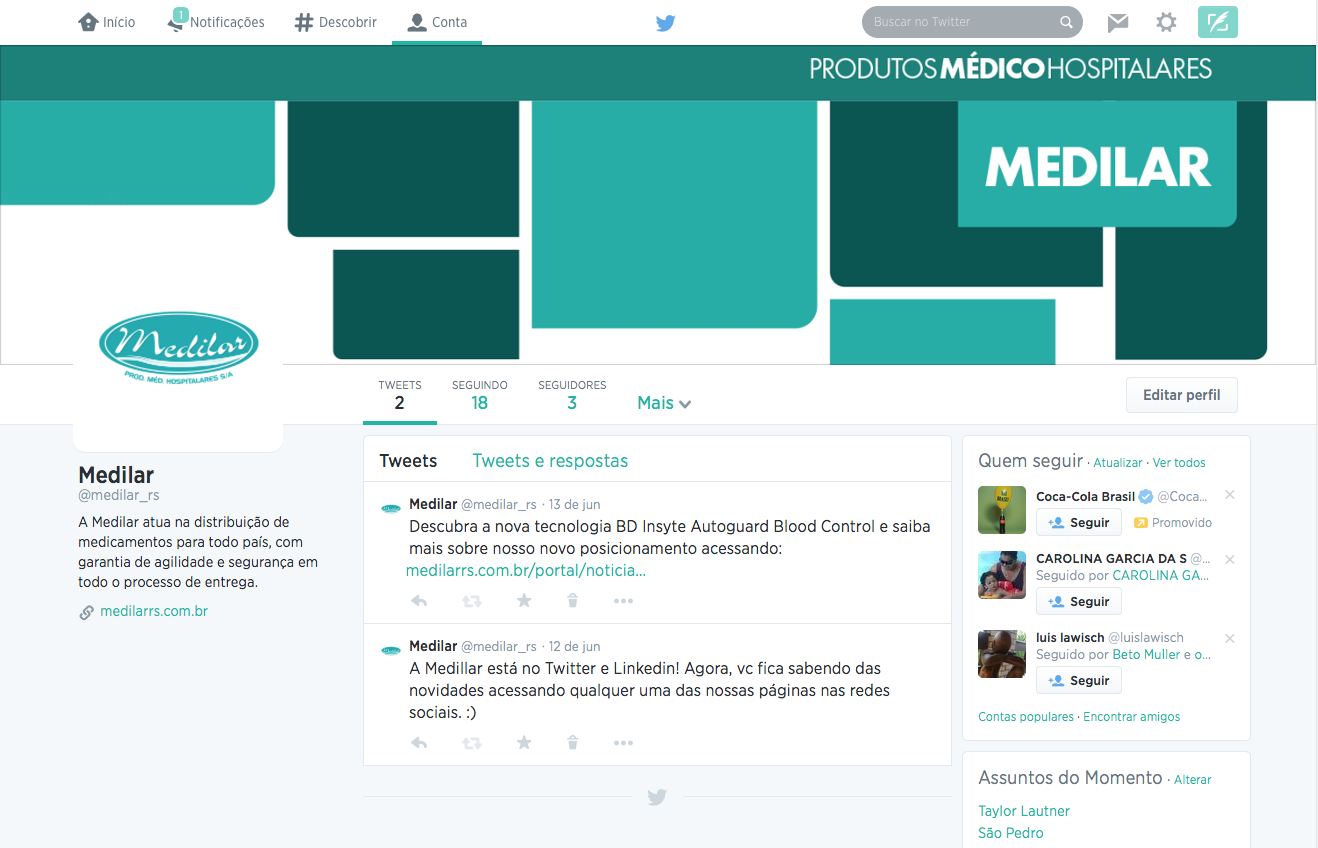Screen dimensions: 1318x848
Task: Click the Editar perfil button
Action: click(x=1181, y=395)
